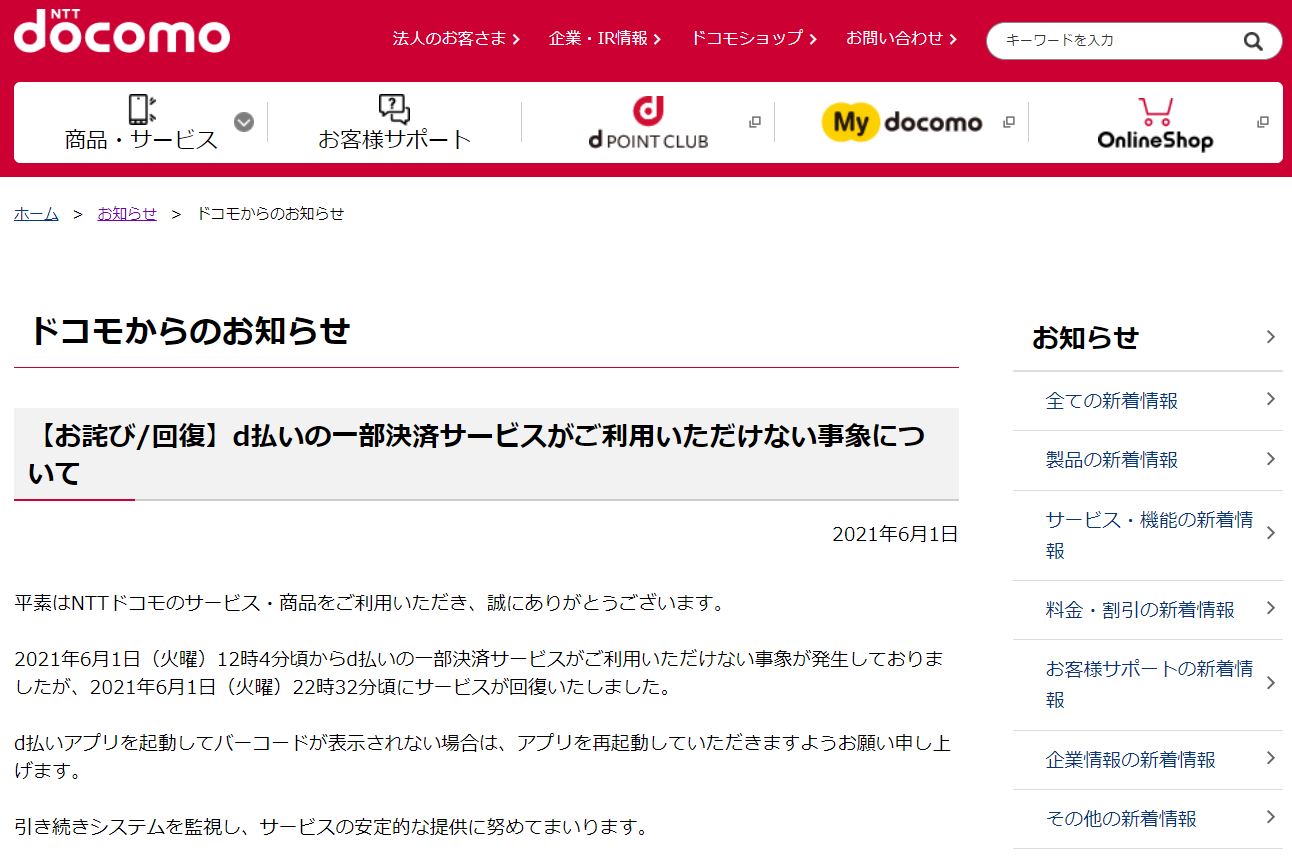Click the smartphone icon above 商品・サービス
Image resolution: width=1292 pixels, height=858 pixels.
(141, 109)
